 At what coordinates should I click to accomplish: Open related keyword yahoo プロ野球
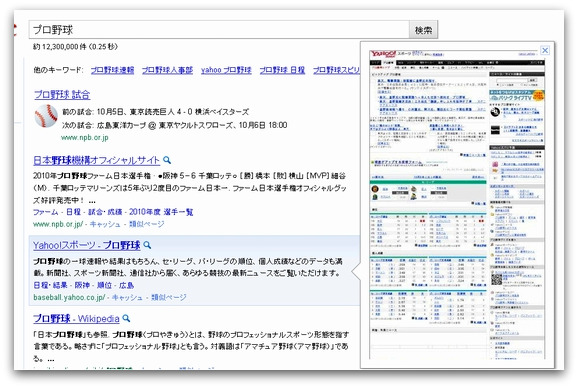point(226,70)
